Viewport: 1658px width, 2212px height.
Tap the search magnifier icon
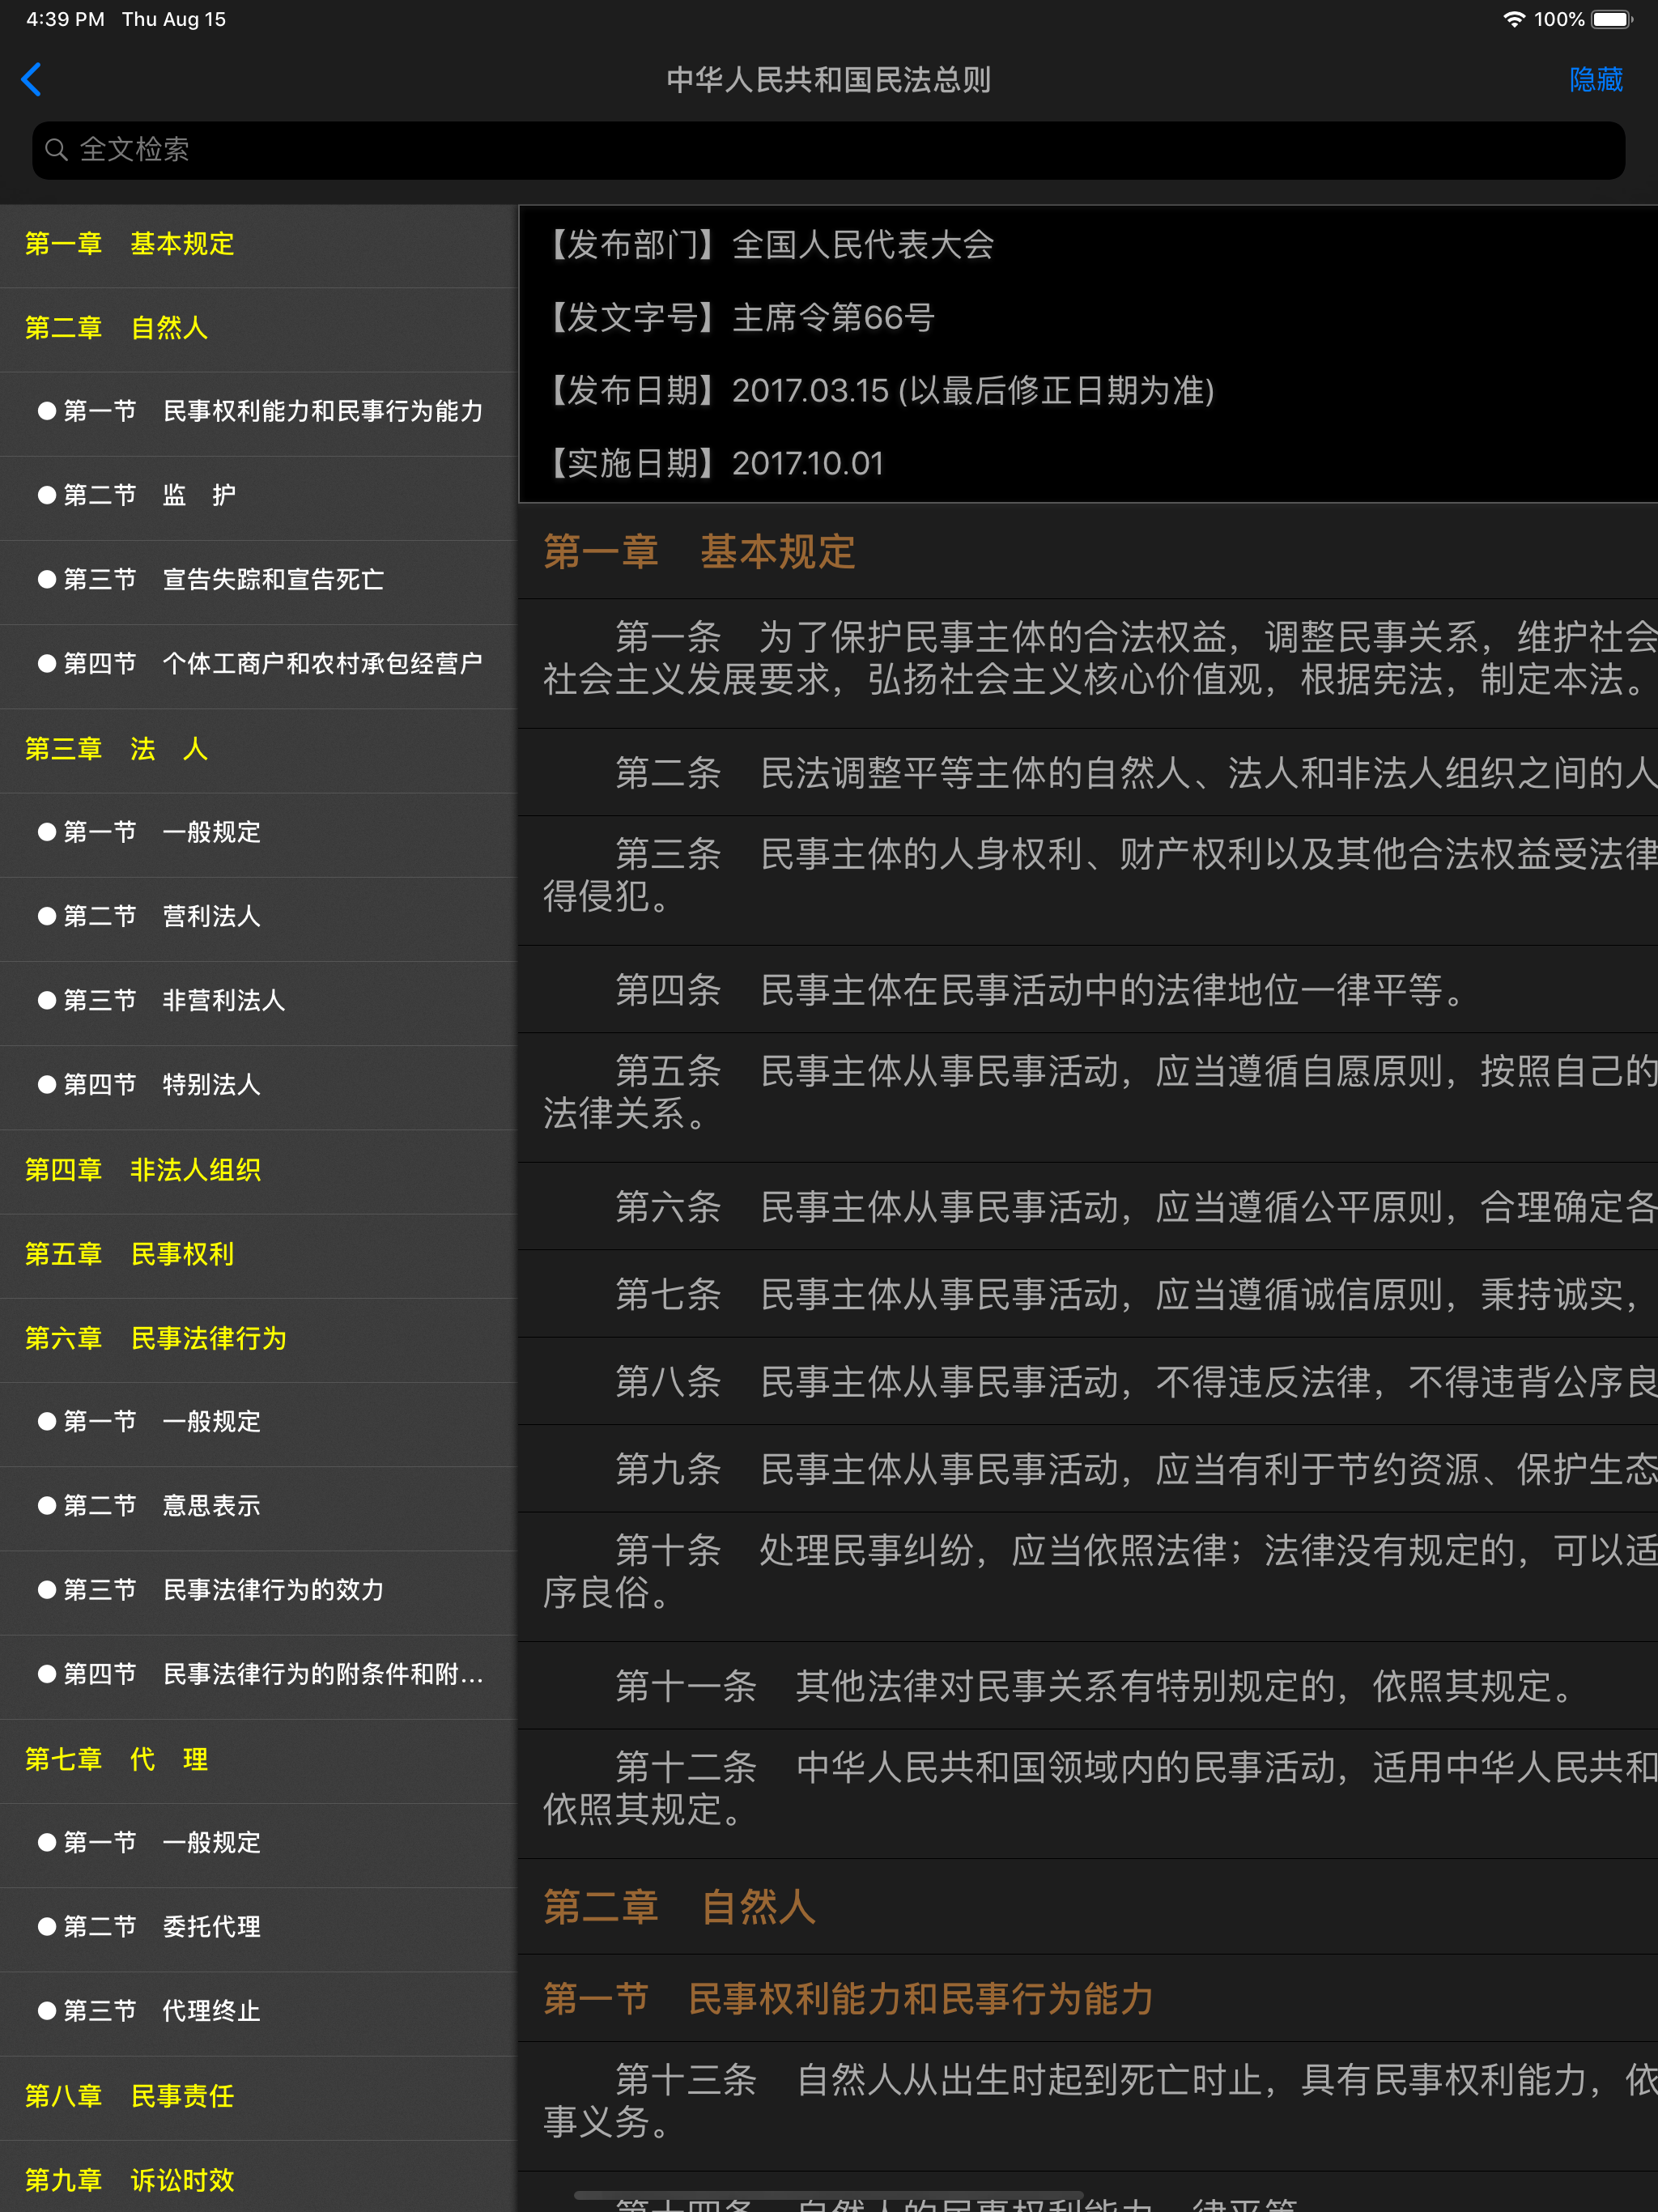click(x=57, y=150)
